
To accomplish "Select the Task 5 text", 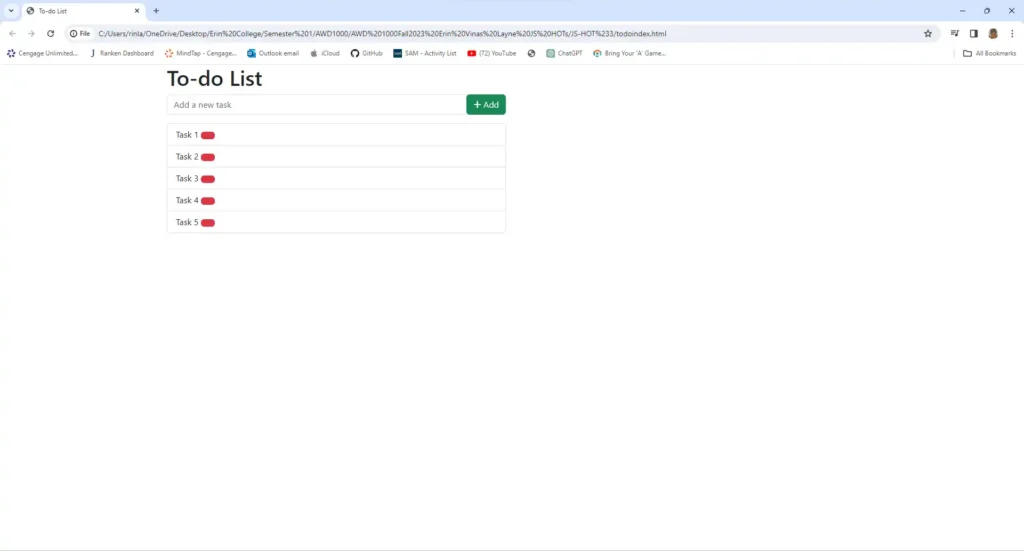I will [187, 222].
